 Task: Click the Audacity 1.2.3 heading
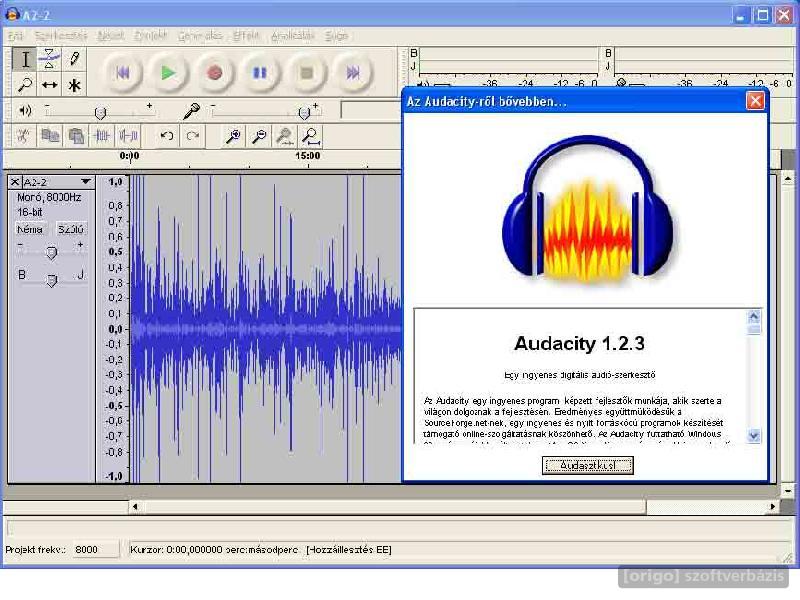click(x=580, y=343)
